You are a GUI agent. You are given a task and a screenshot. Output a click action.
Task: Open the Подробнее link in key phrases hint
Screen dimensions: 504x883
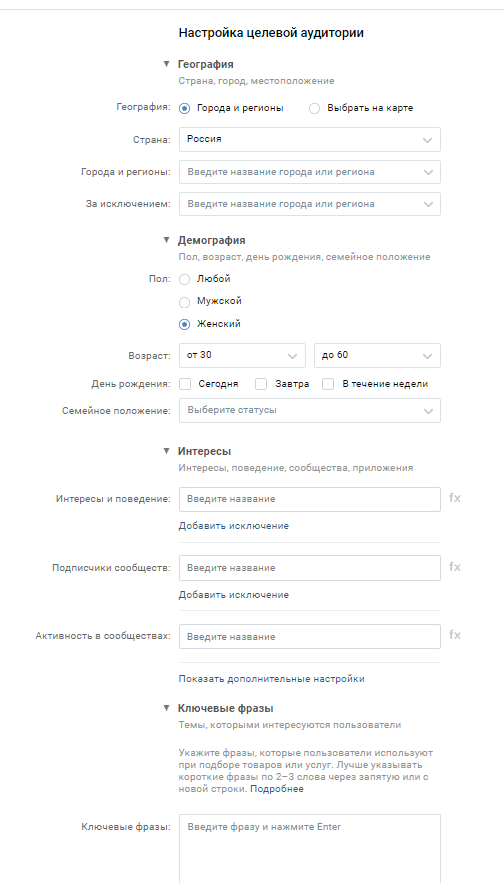276,789
